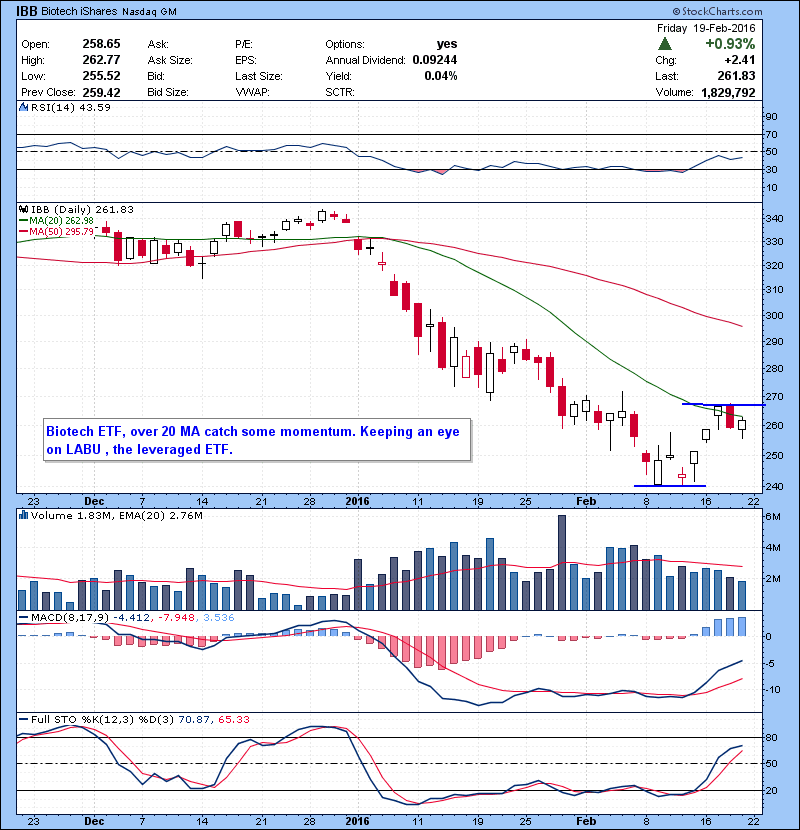Screen dimensions: 800x830
Task: Click the green up-arrow change icon
Action: 664,43
